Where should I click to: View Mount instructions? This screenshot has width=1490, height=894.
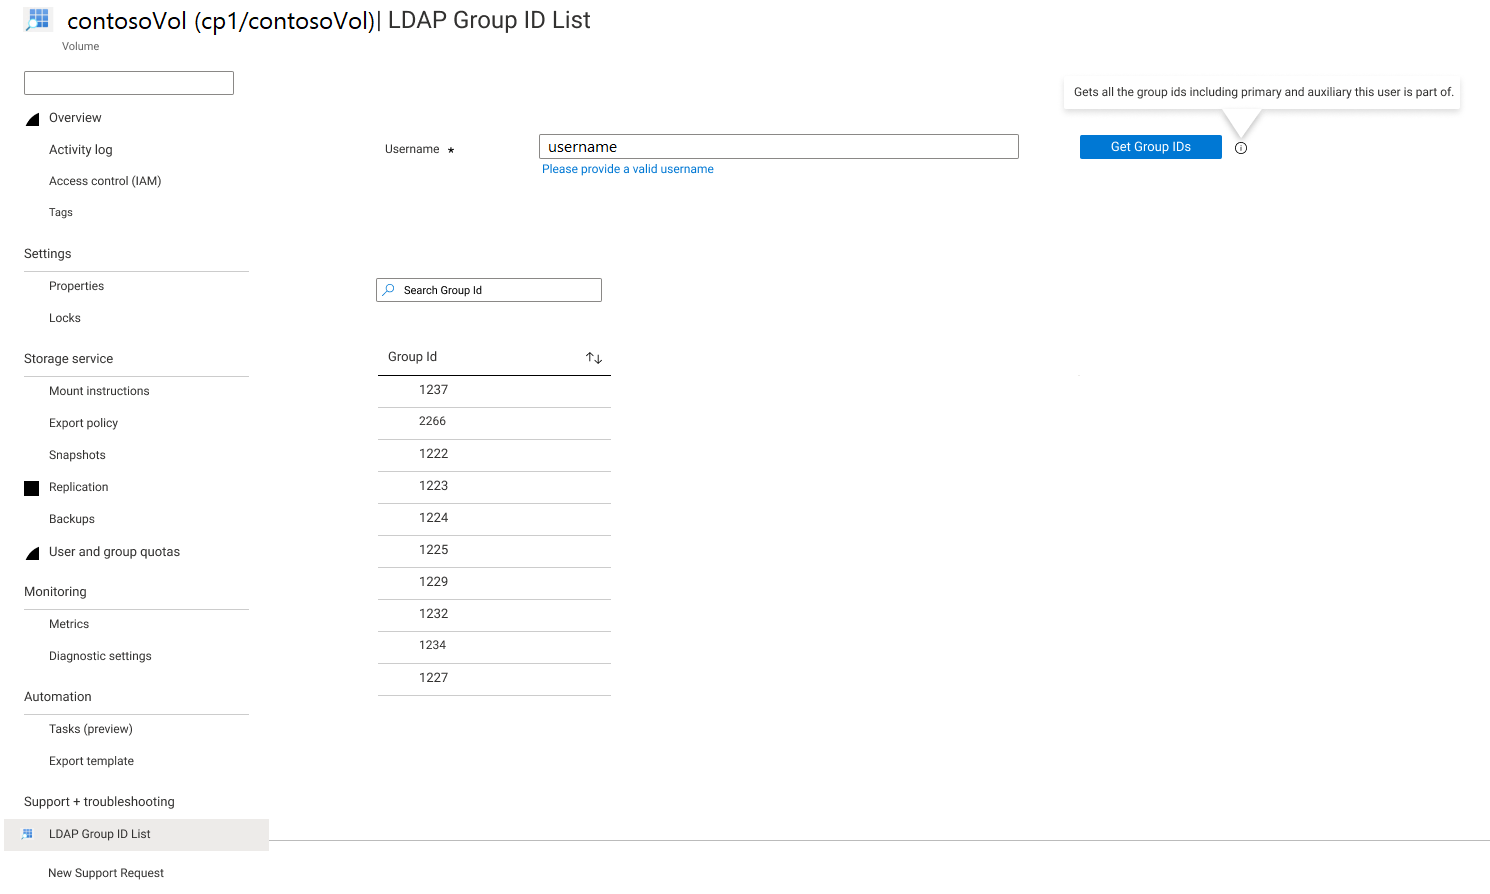click(99, 391)
